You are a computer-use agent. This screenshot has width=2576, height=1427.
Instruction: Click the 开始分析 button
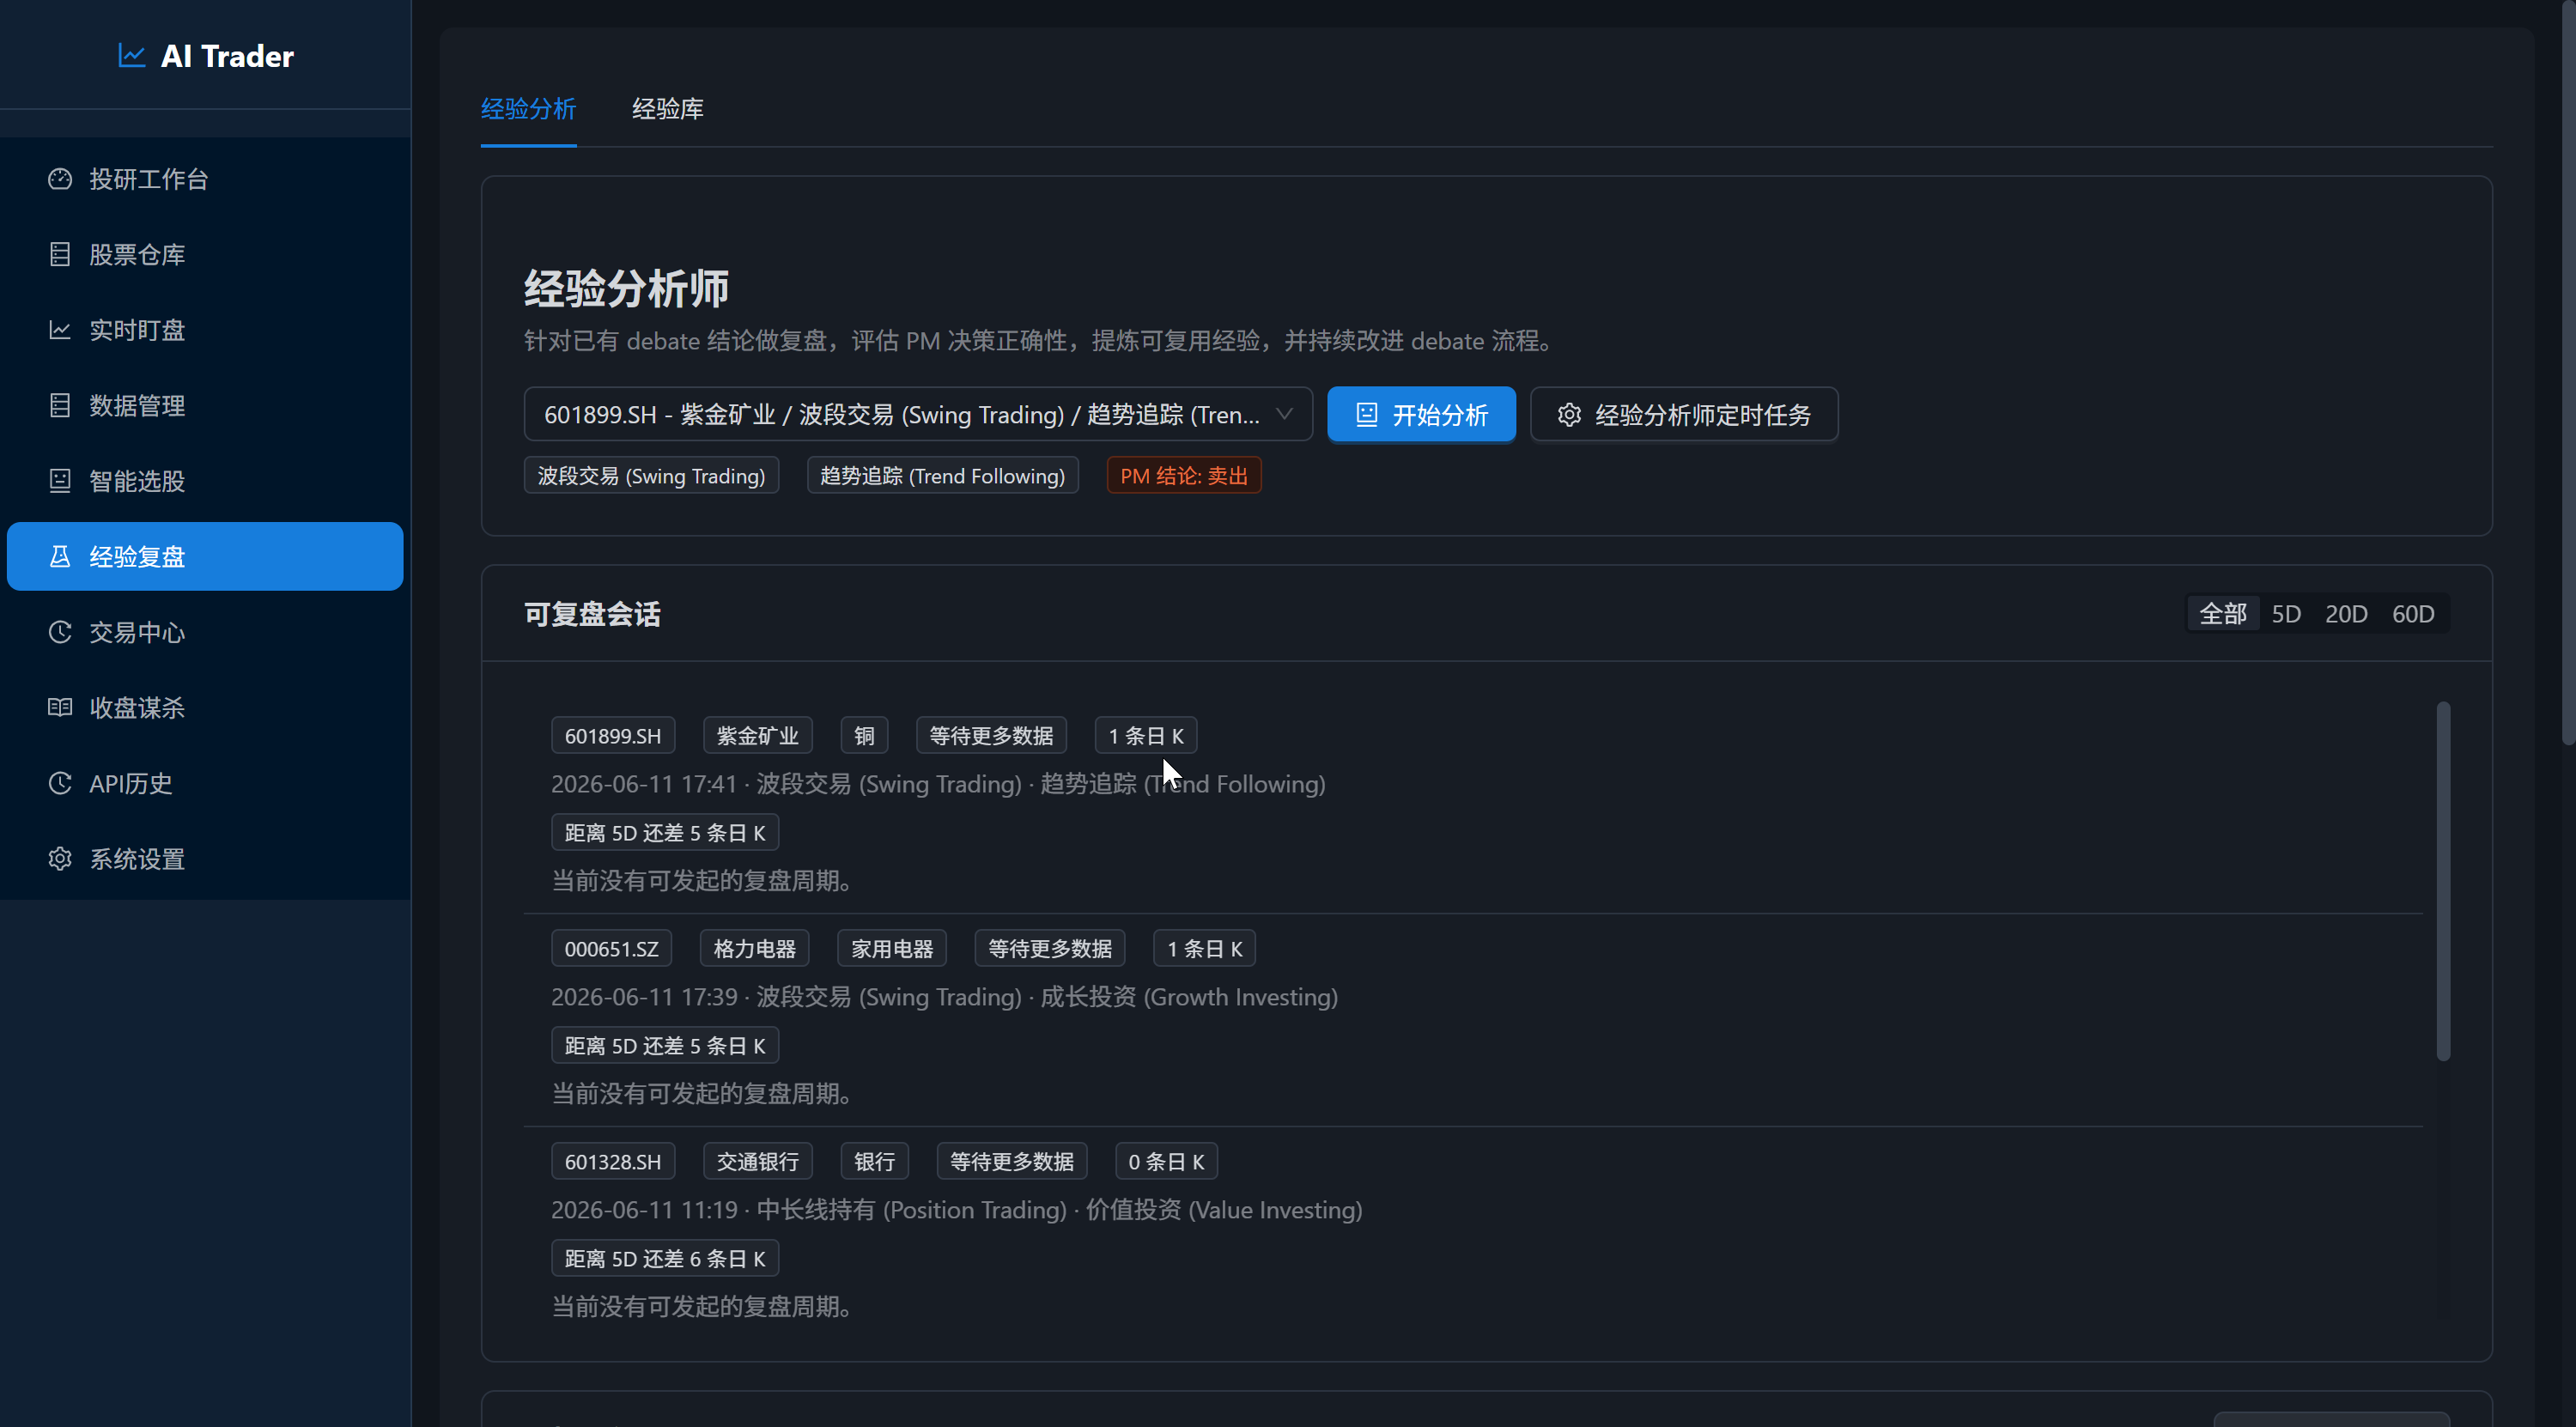[1421, 414]
